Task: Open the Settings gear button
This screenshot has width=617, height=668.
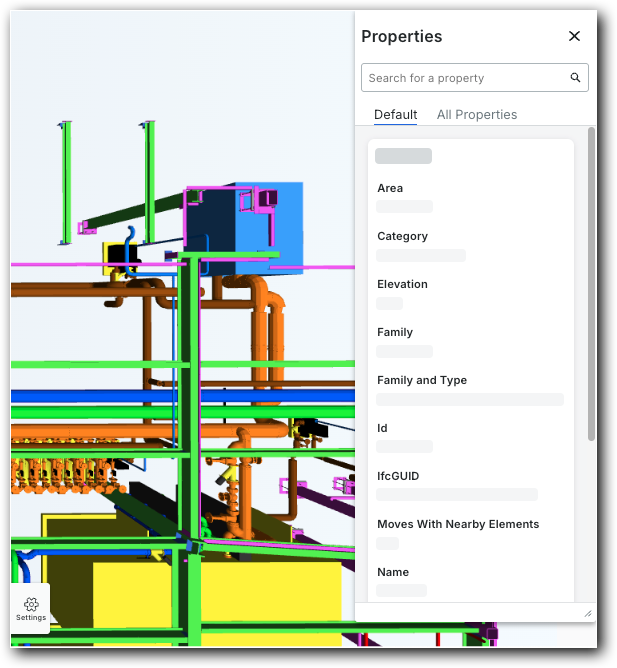Action: pos(31,609)
